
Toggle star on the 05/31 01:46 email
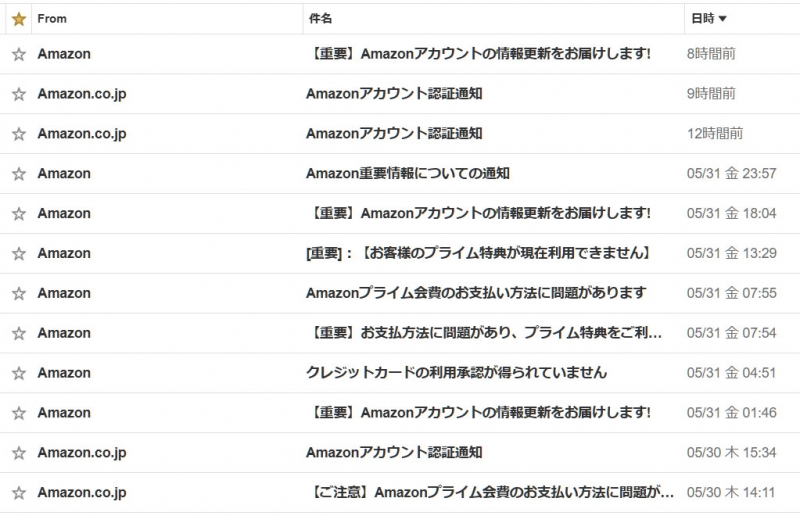point(18,413)
